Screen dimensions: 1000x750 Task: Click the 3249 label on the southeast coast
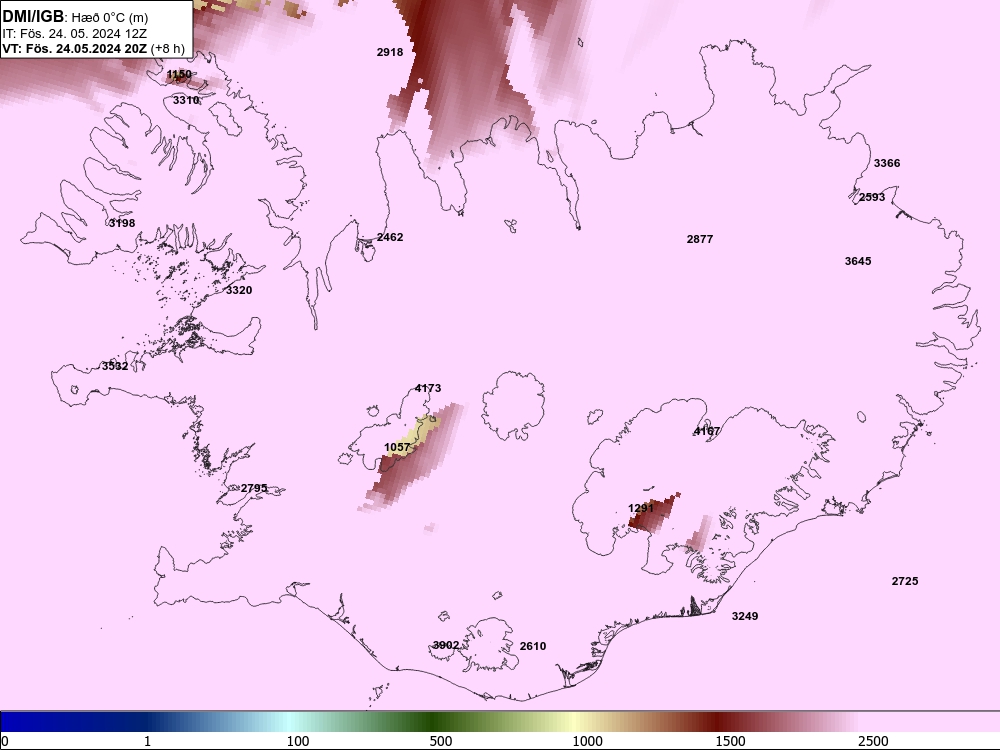point(745,616)
